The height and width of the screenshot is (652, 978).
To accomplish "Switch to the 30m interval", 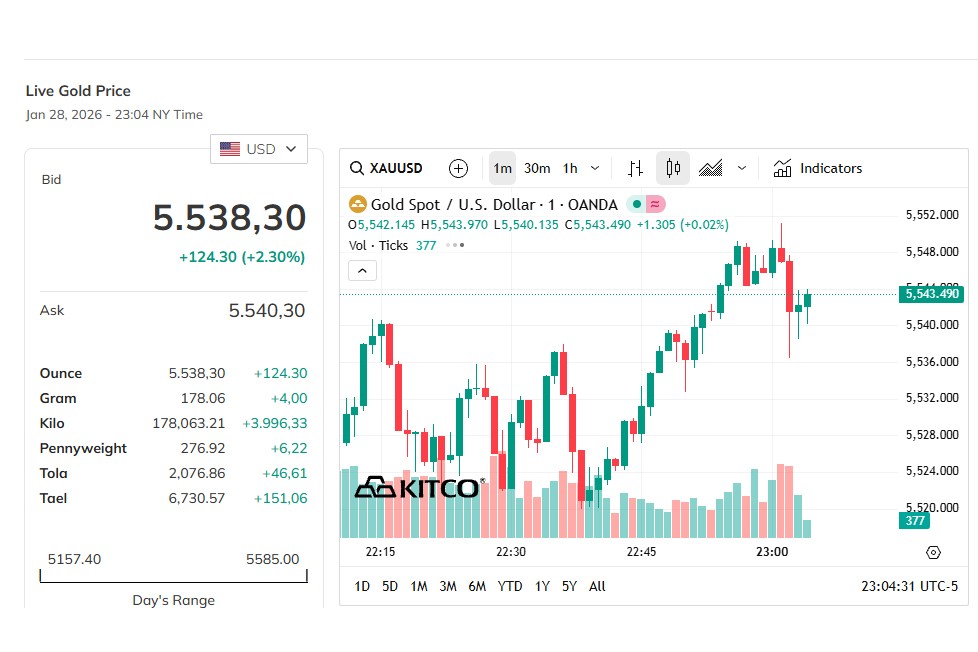I will pos(537,168).
